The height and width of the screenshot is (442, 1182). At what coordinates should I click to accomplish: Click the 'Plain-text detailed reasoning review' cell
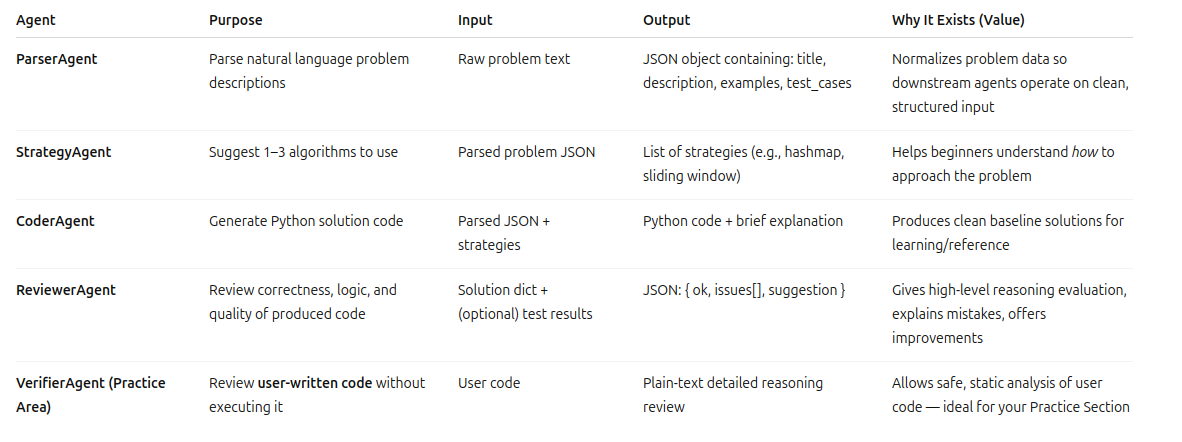click(x=732, y=394)
